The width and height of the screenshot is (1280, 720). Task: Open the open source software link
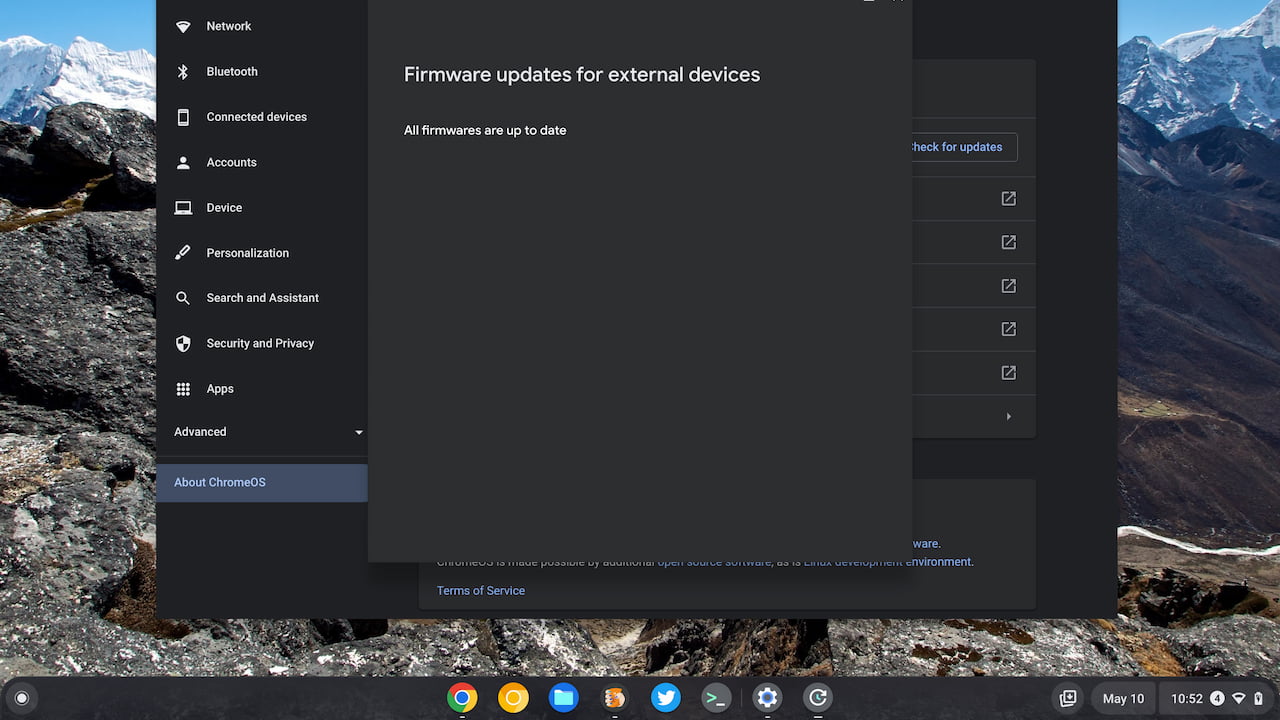point(714,562)
